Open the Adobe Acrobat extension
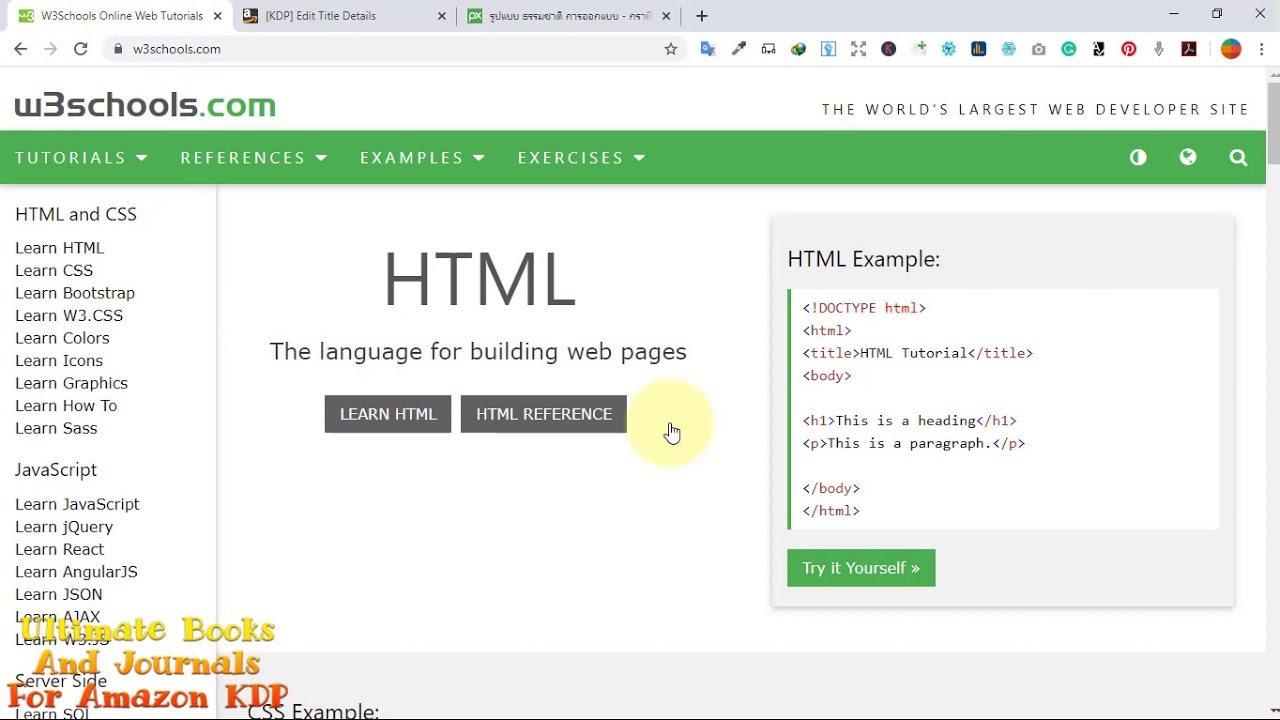Screen dimensions: 1280x720 point(1189,49)
